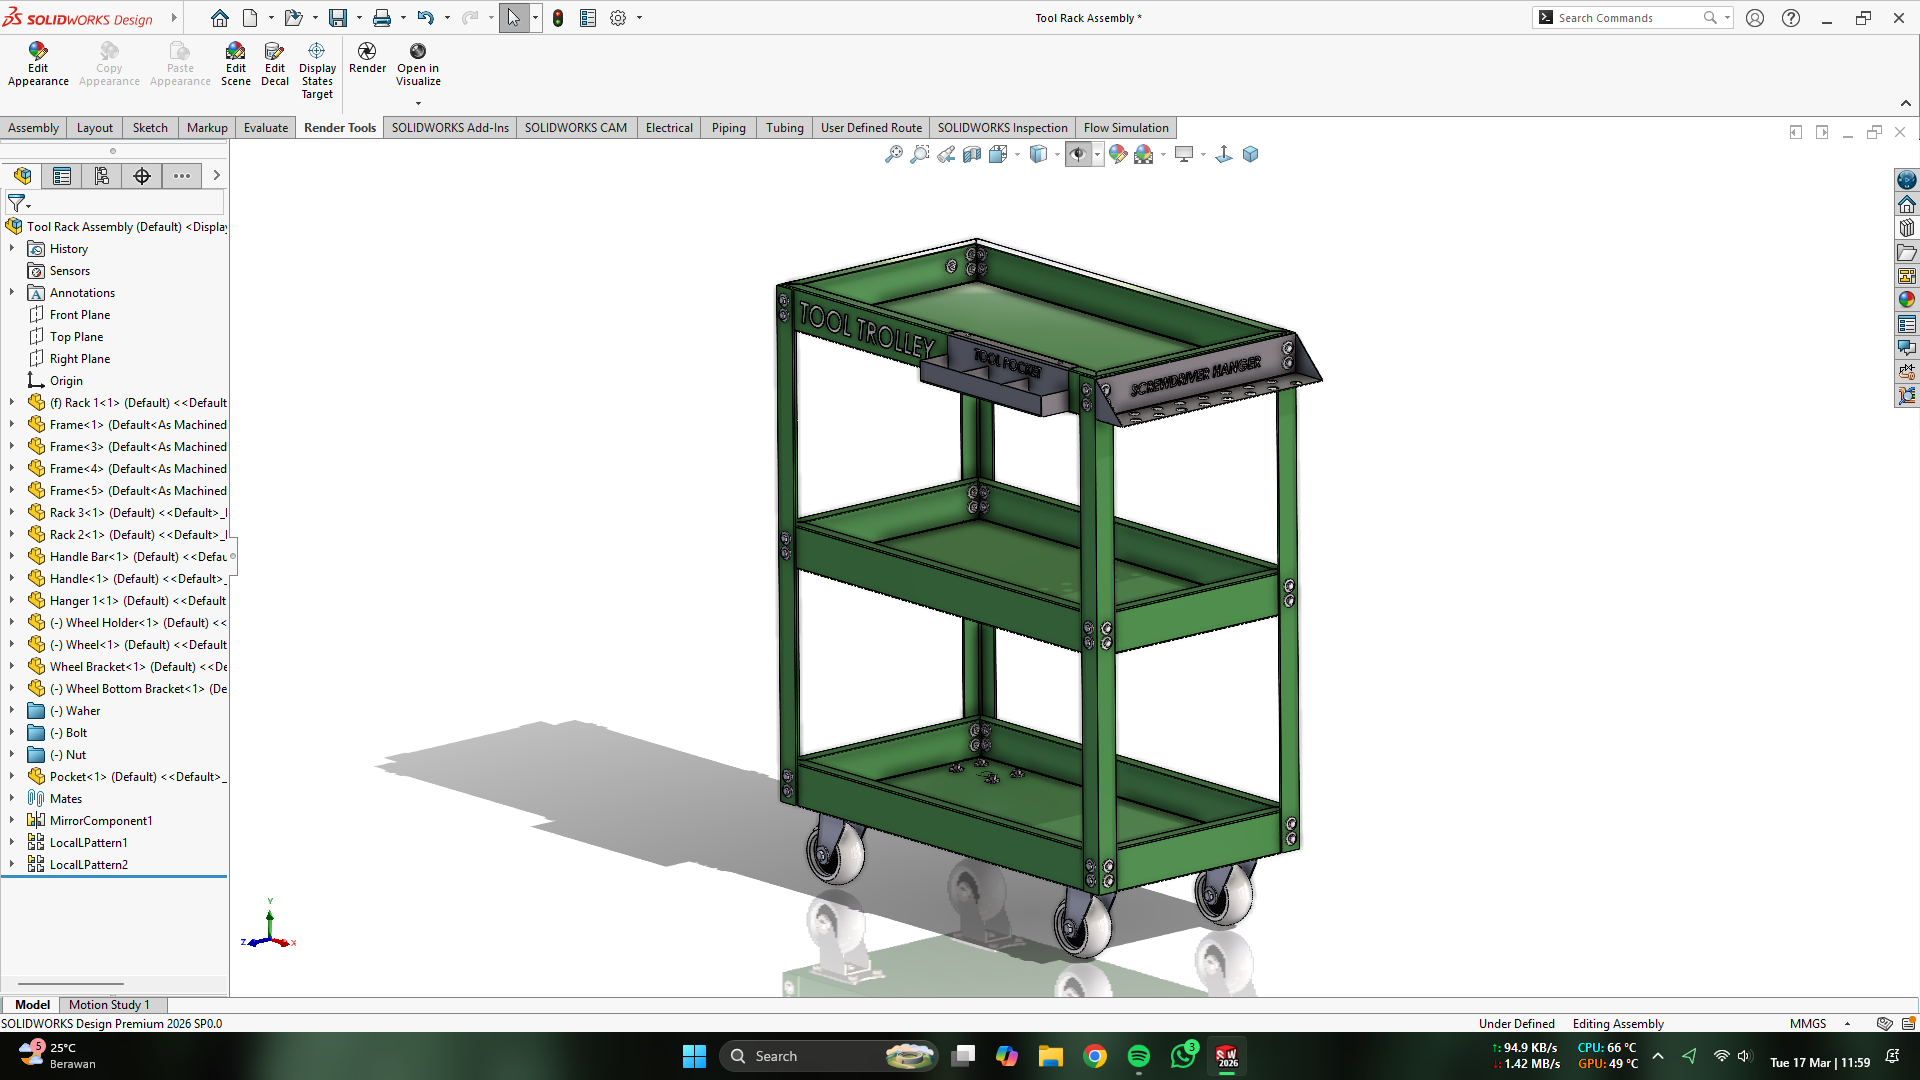This screenshot has height=1080, width=1920.
Task: Expand the Handle Bar<1> component node
Action: tap(12, 556)
